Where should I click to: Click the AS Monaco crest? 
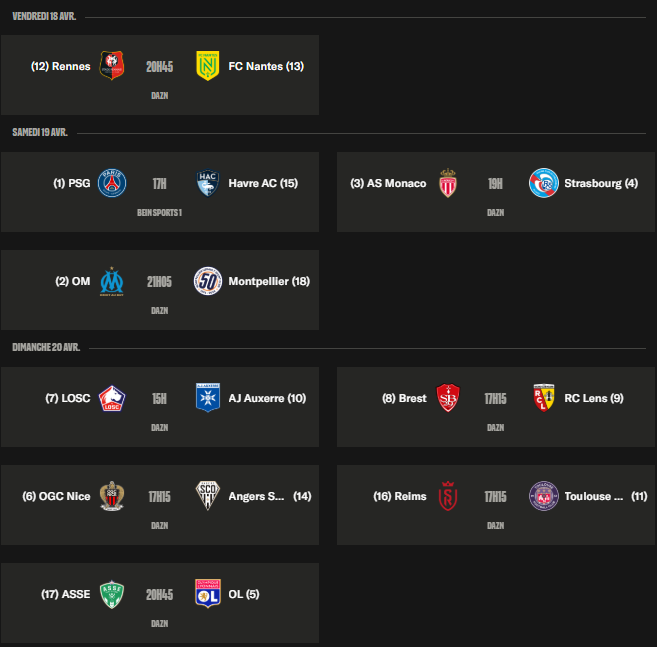448,183
